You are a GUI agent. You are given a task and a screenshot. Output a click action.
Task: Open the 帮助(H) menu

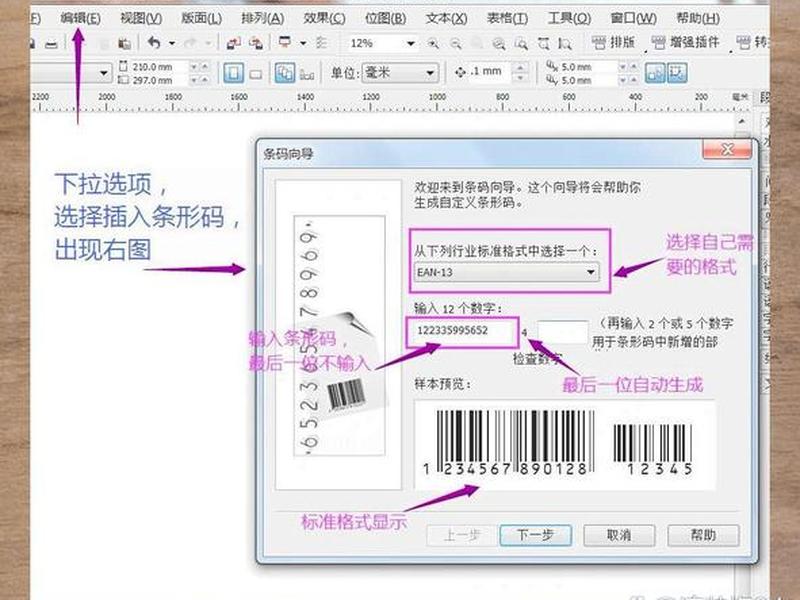click(x=697, y=19)
